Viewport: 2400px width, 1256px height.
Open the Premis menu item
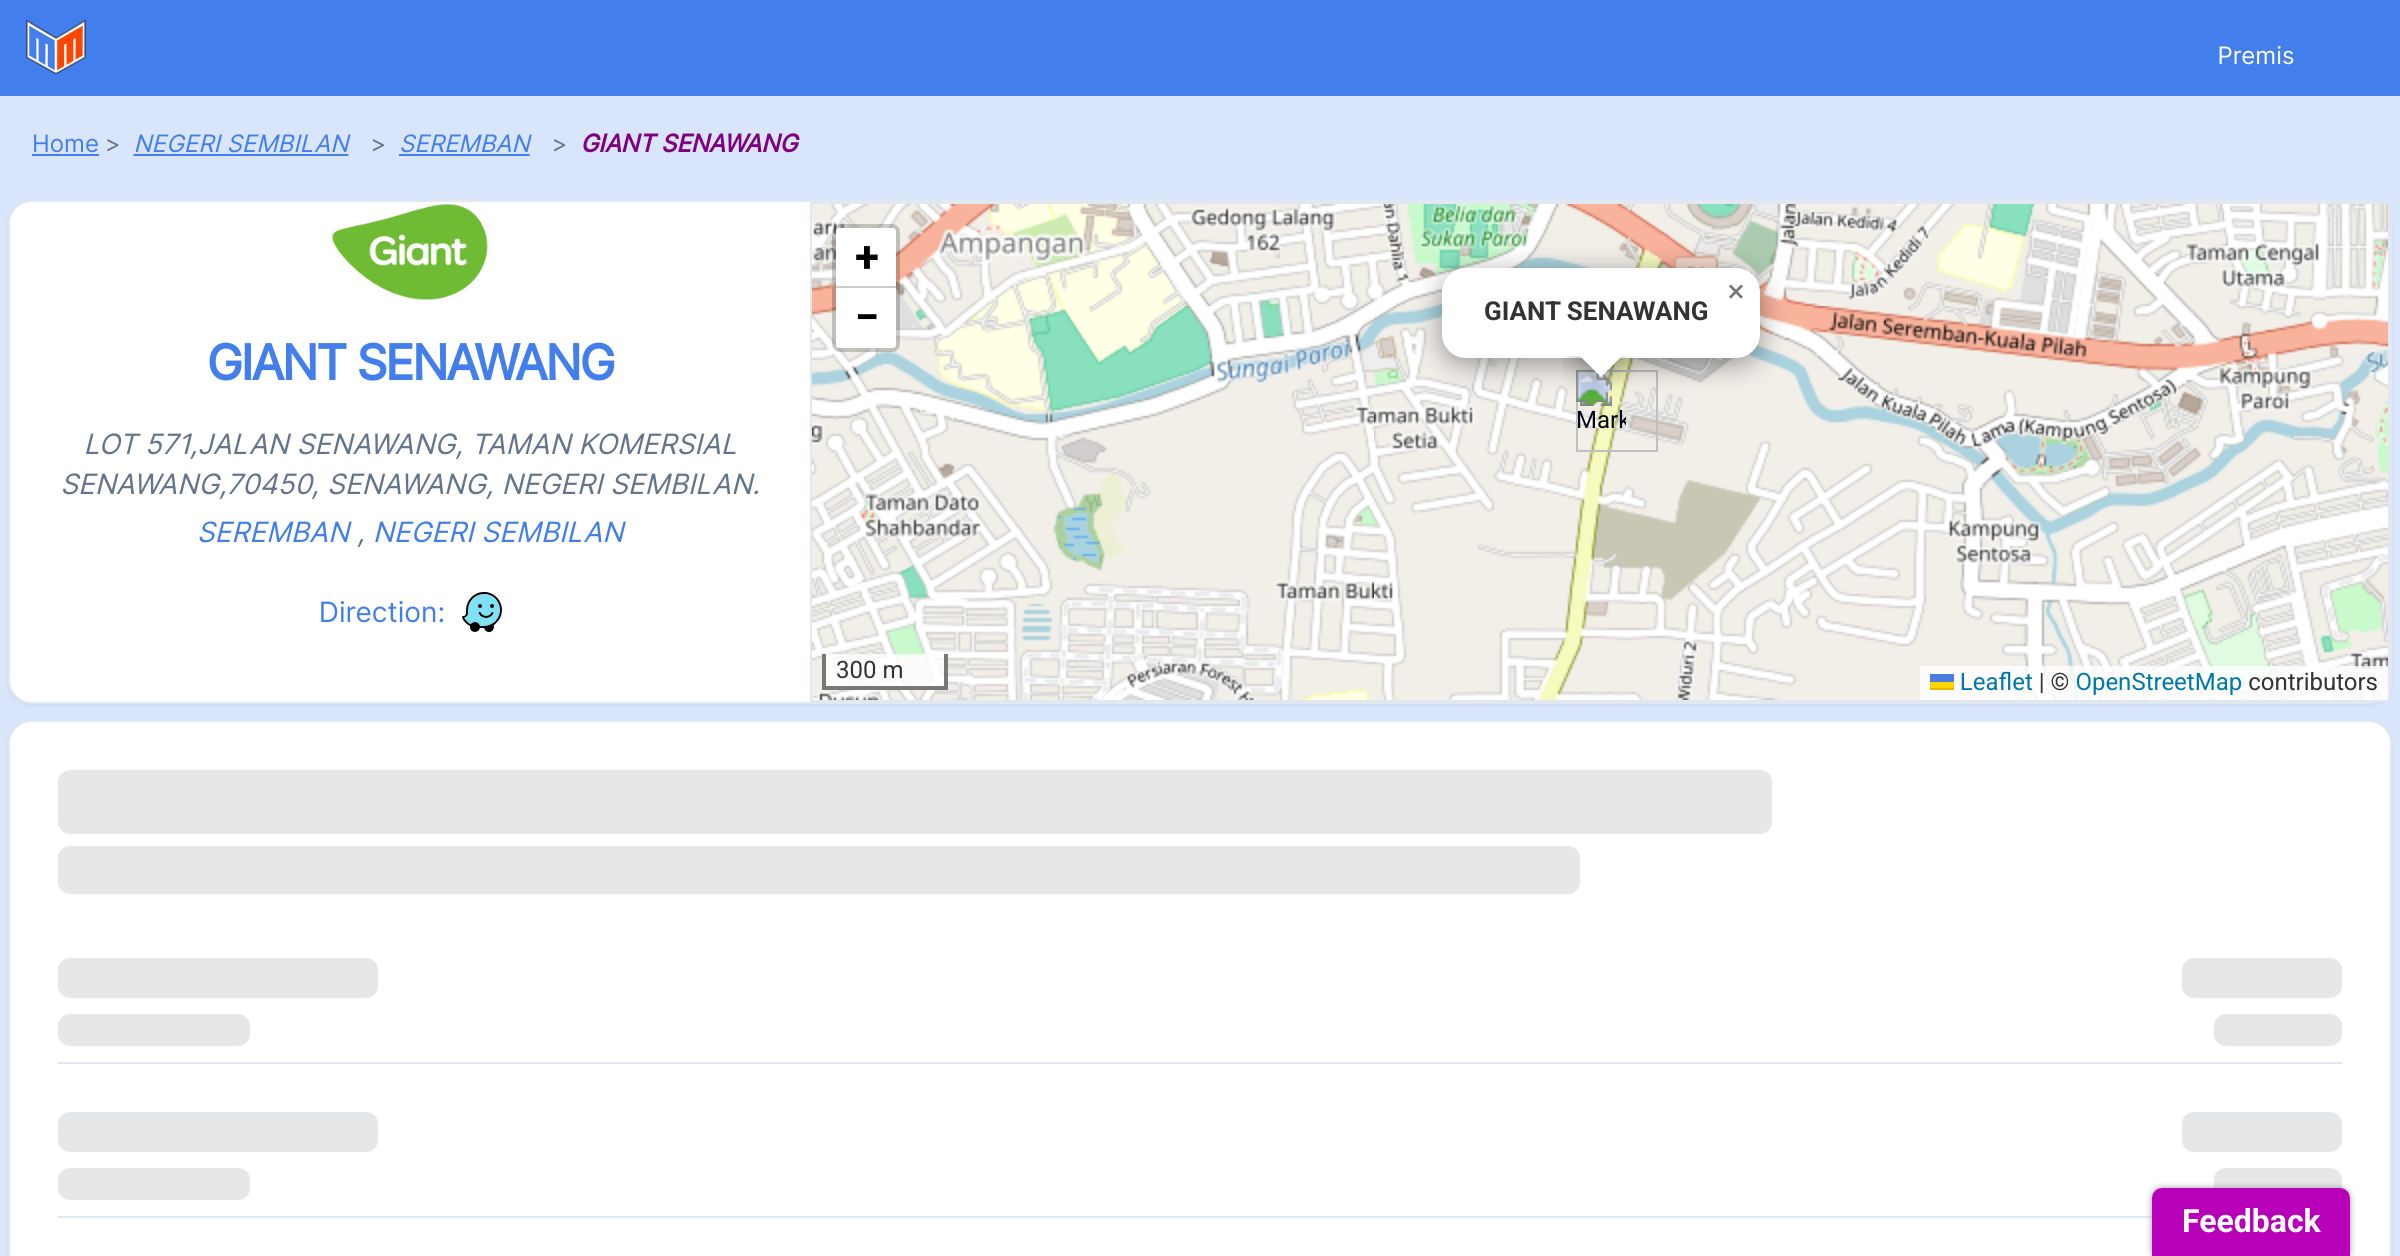coord(2255,56)
